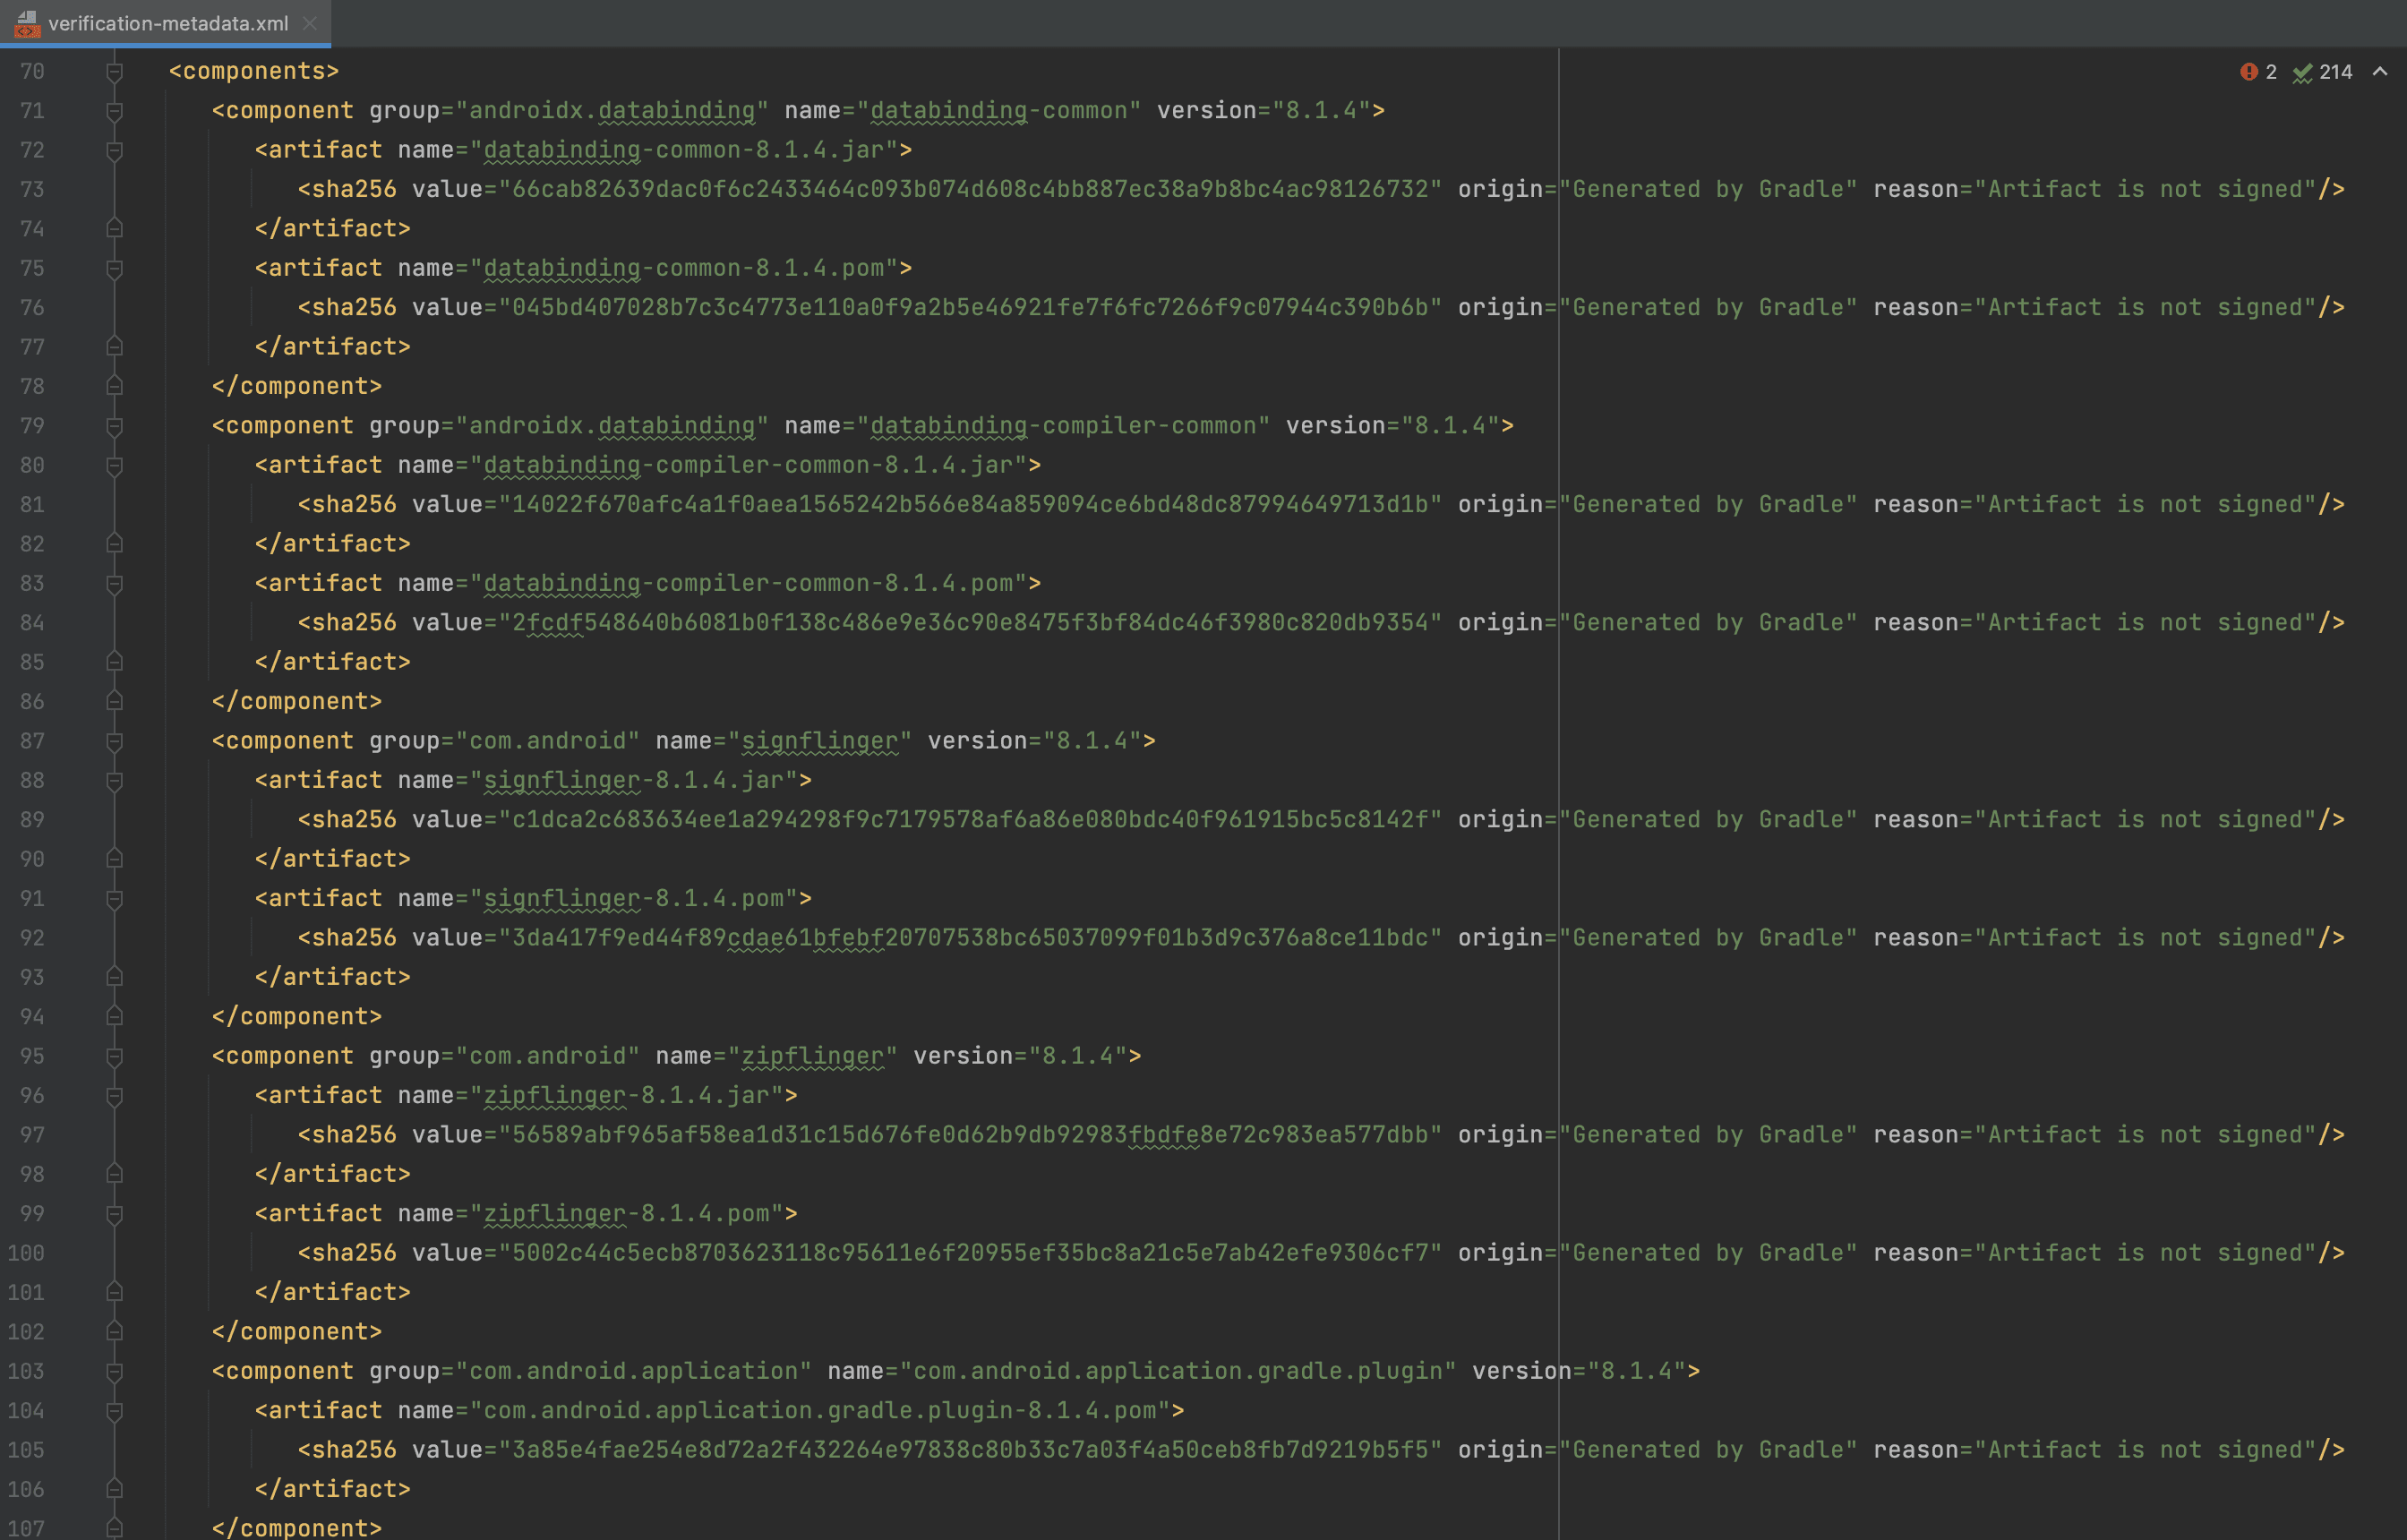Click the sha256 value on line 73
This screenshot has height=1540, width=2407.
(969, 190)
